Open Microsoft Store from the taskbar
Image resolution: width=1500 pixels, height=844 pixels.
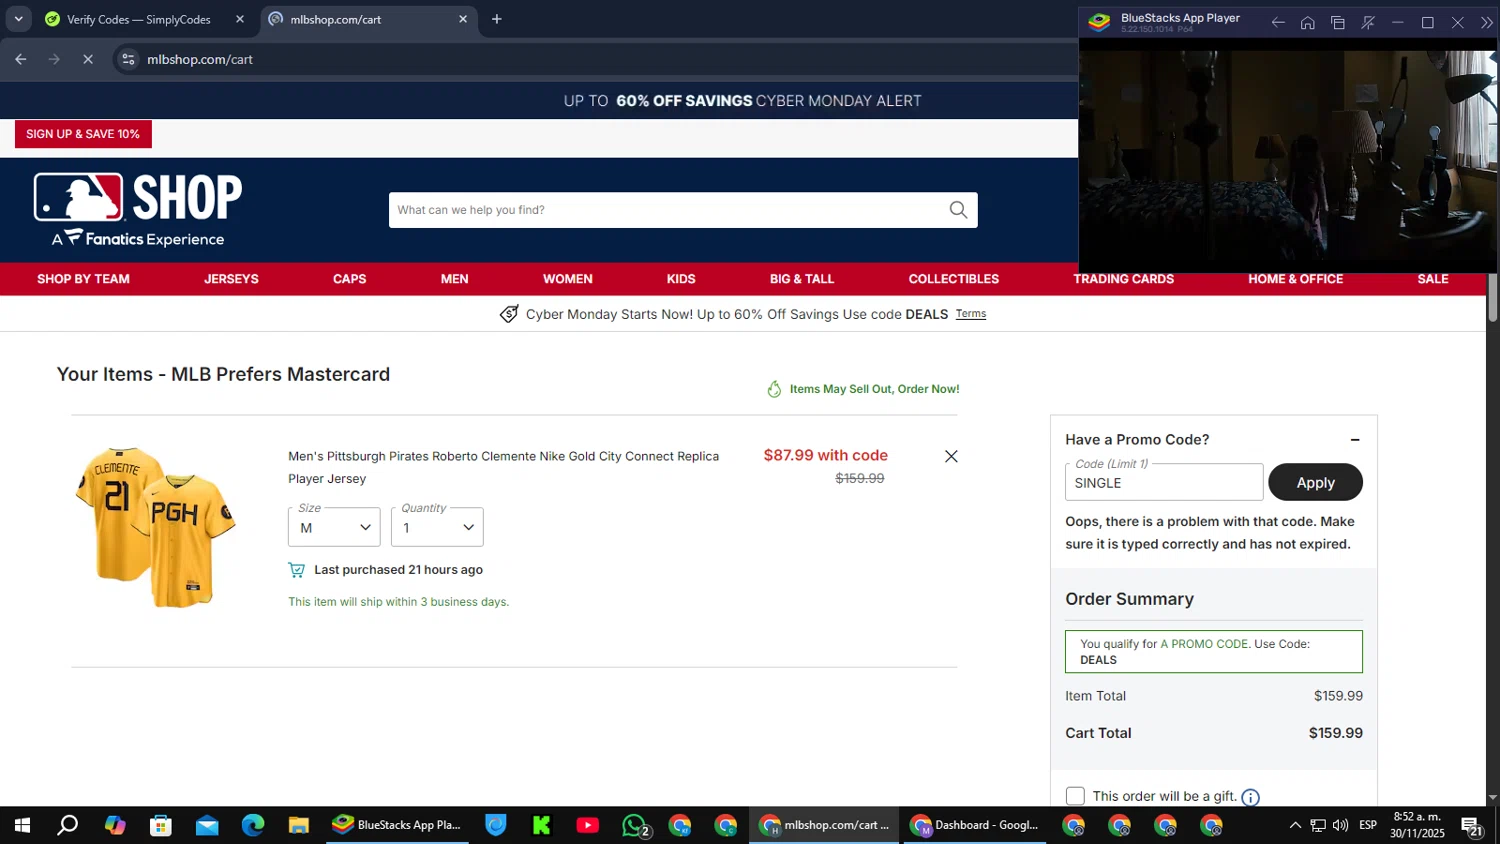click(161, 825)
